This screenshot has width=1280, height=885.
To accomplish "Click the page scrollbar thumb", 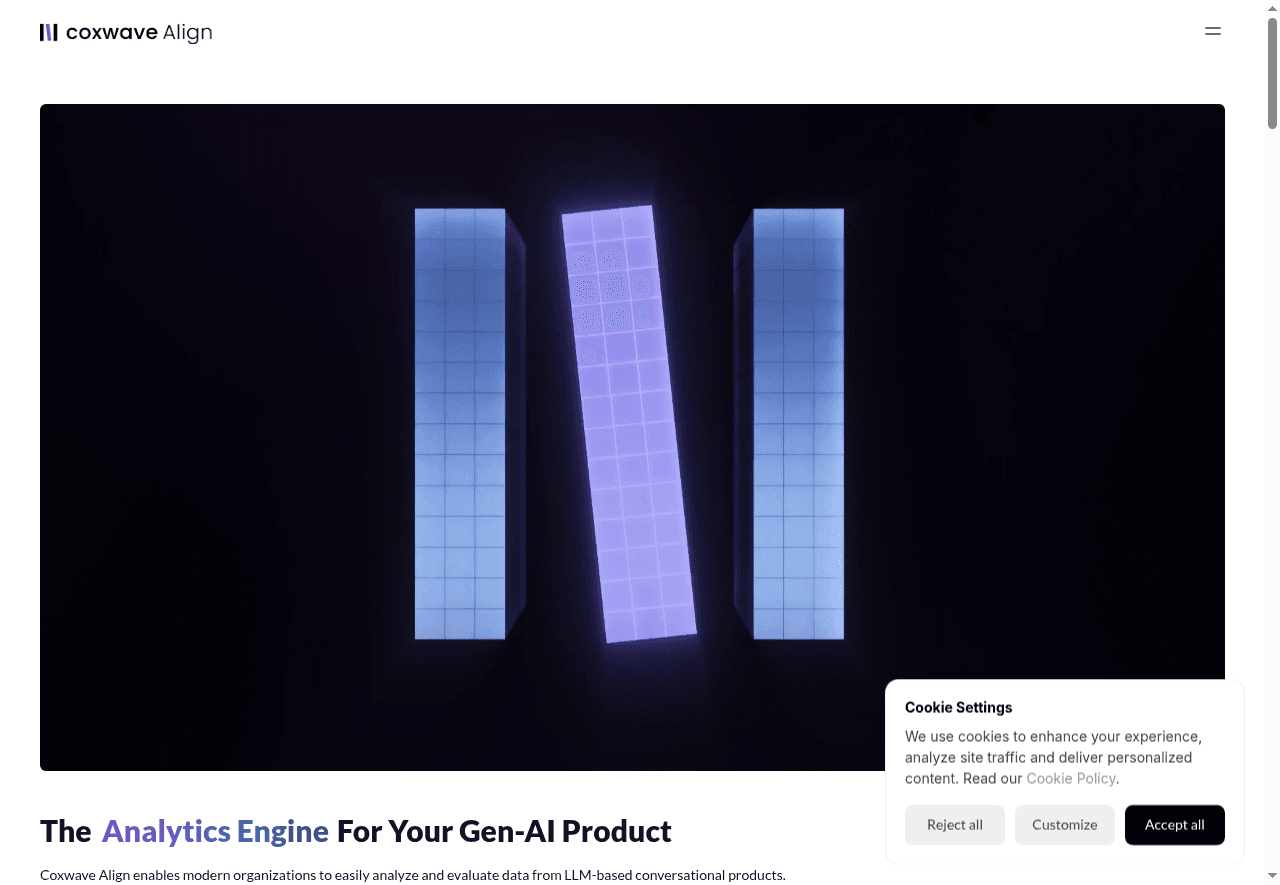I will 1272,72.
